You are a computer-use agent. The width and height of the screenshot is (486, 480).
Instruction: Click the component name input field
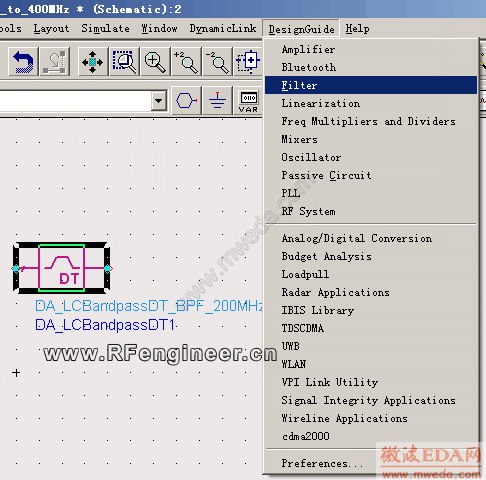click(75, 101)
